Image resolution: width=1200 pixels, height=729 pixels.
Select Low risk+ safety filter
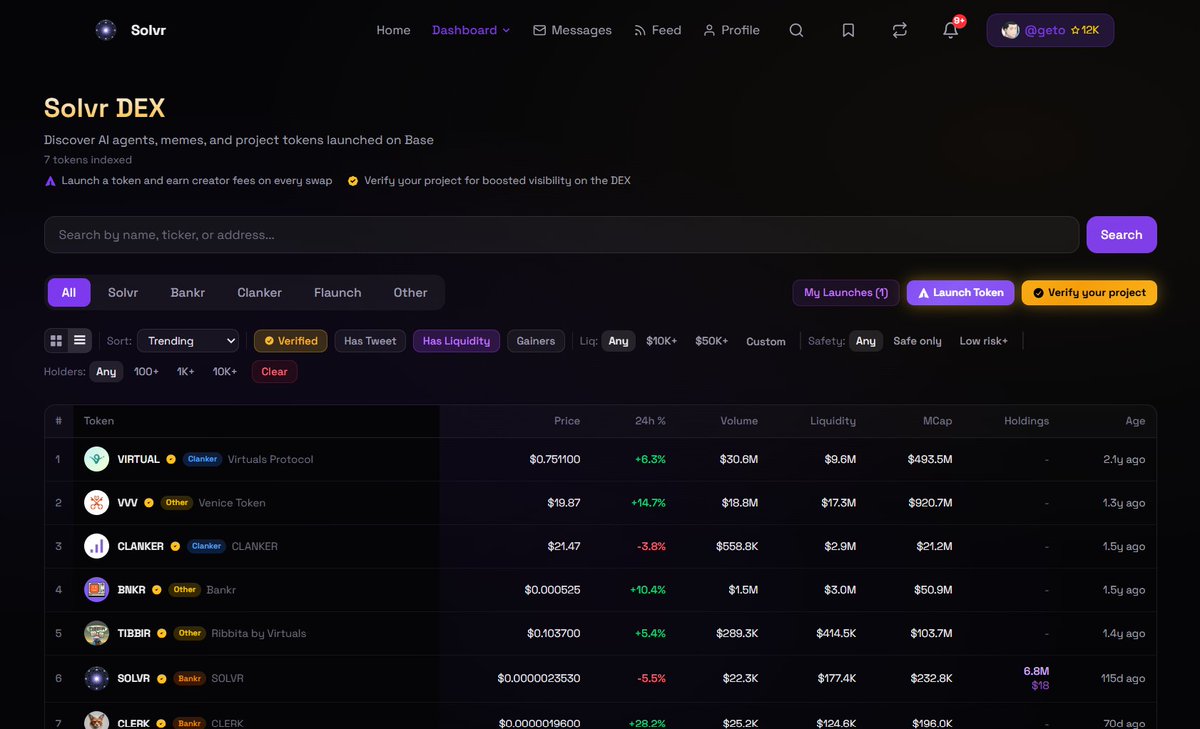[984, 341]
